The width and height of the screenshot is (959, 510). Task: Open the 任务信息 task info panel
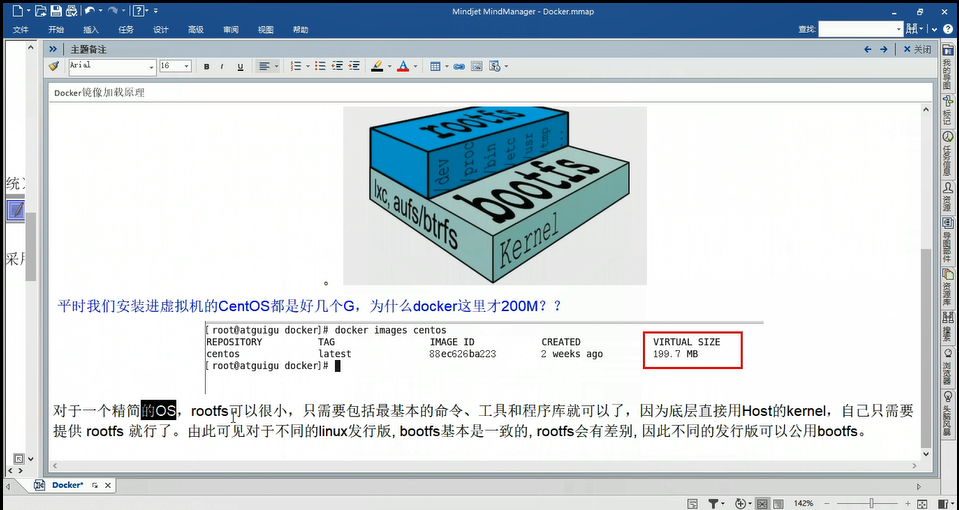point(947,153)
